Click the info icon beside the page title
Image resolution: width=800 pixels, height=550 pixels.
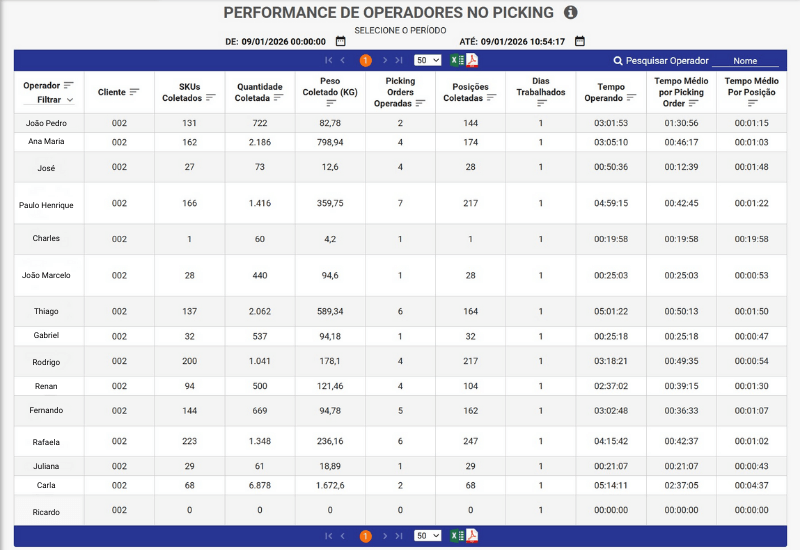tap(571, 13)
